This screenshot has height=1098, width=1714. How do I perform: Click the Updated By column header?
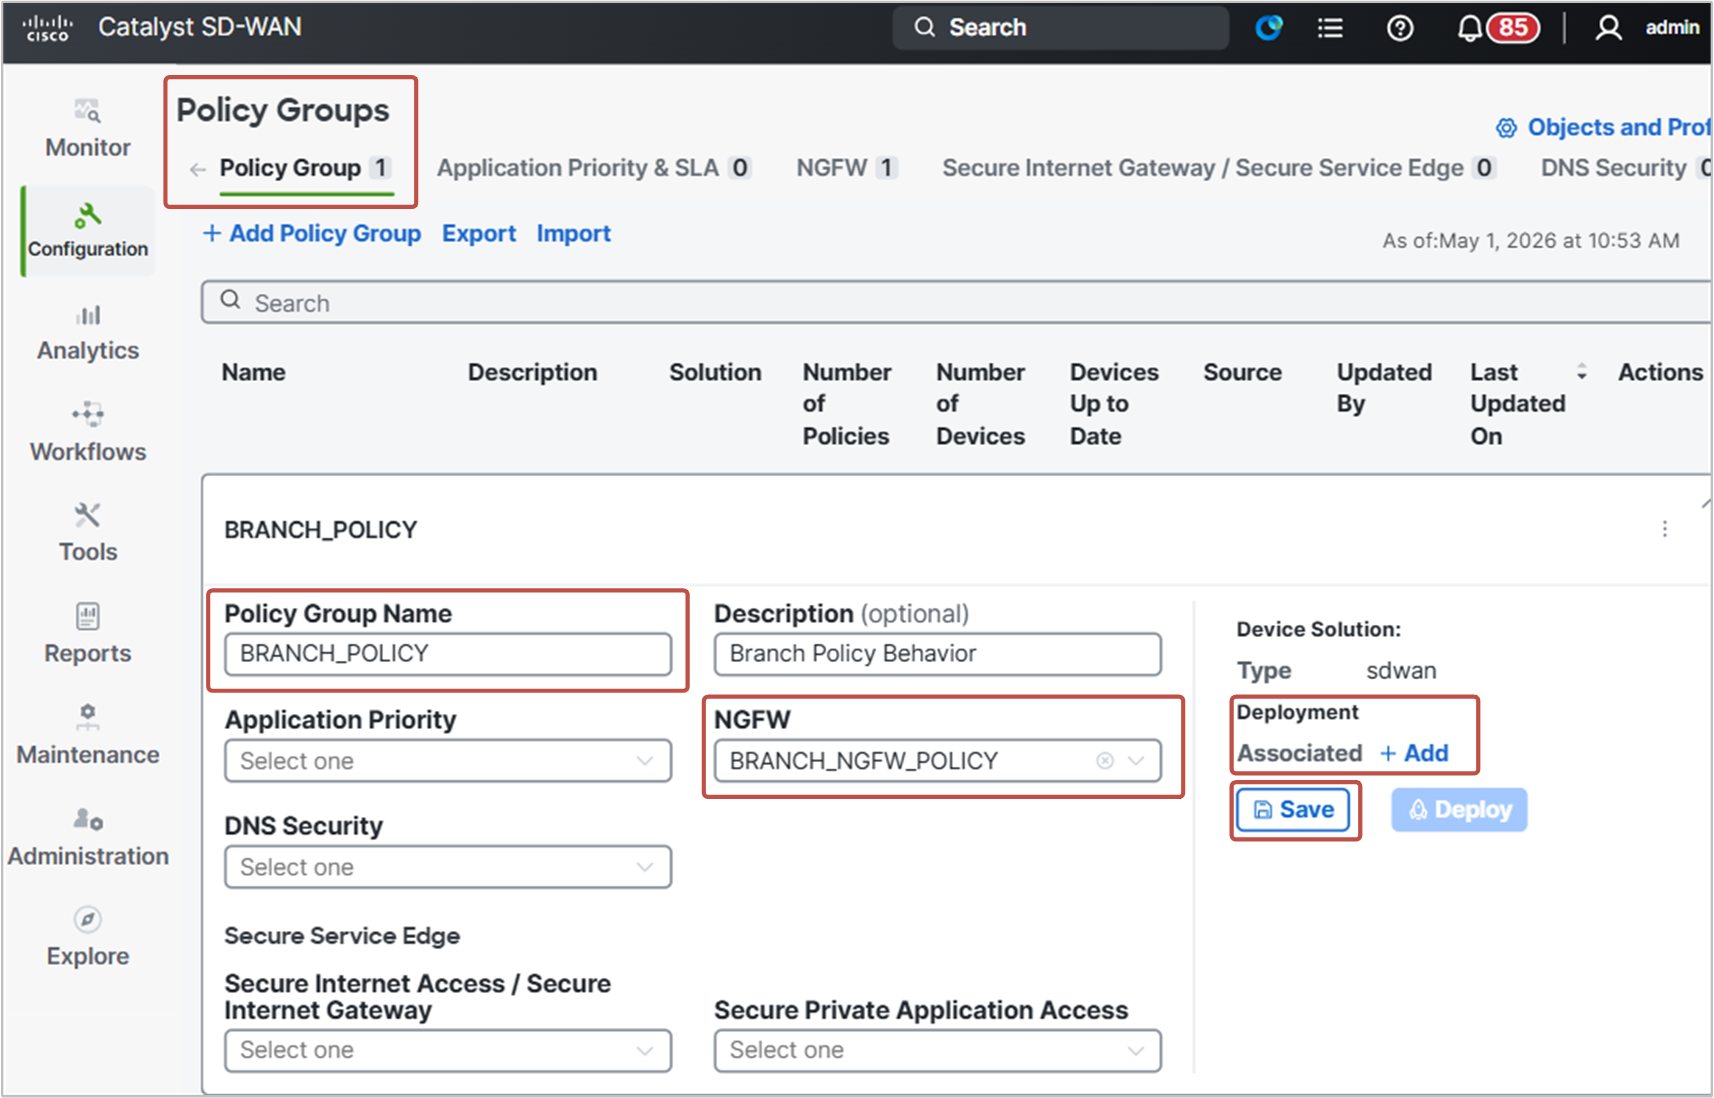tap(1384, 388)
